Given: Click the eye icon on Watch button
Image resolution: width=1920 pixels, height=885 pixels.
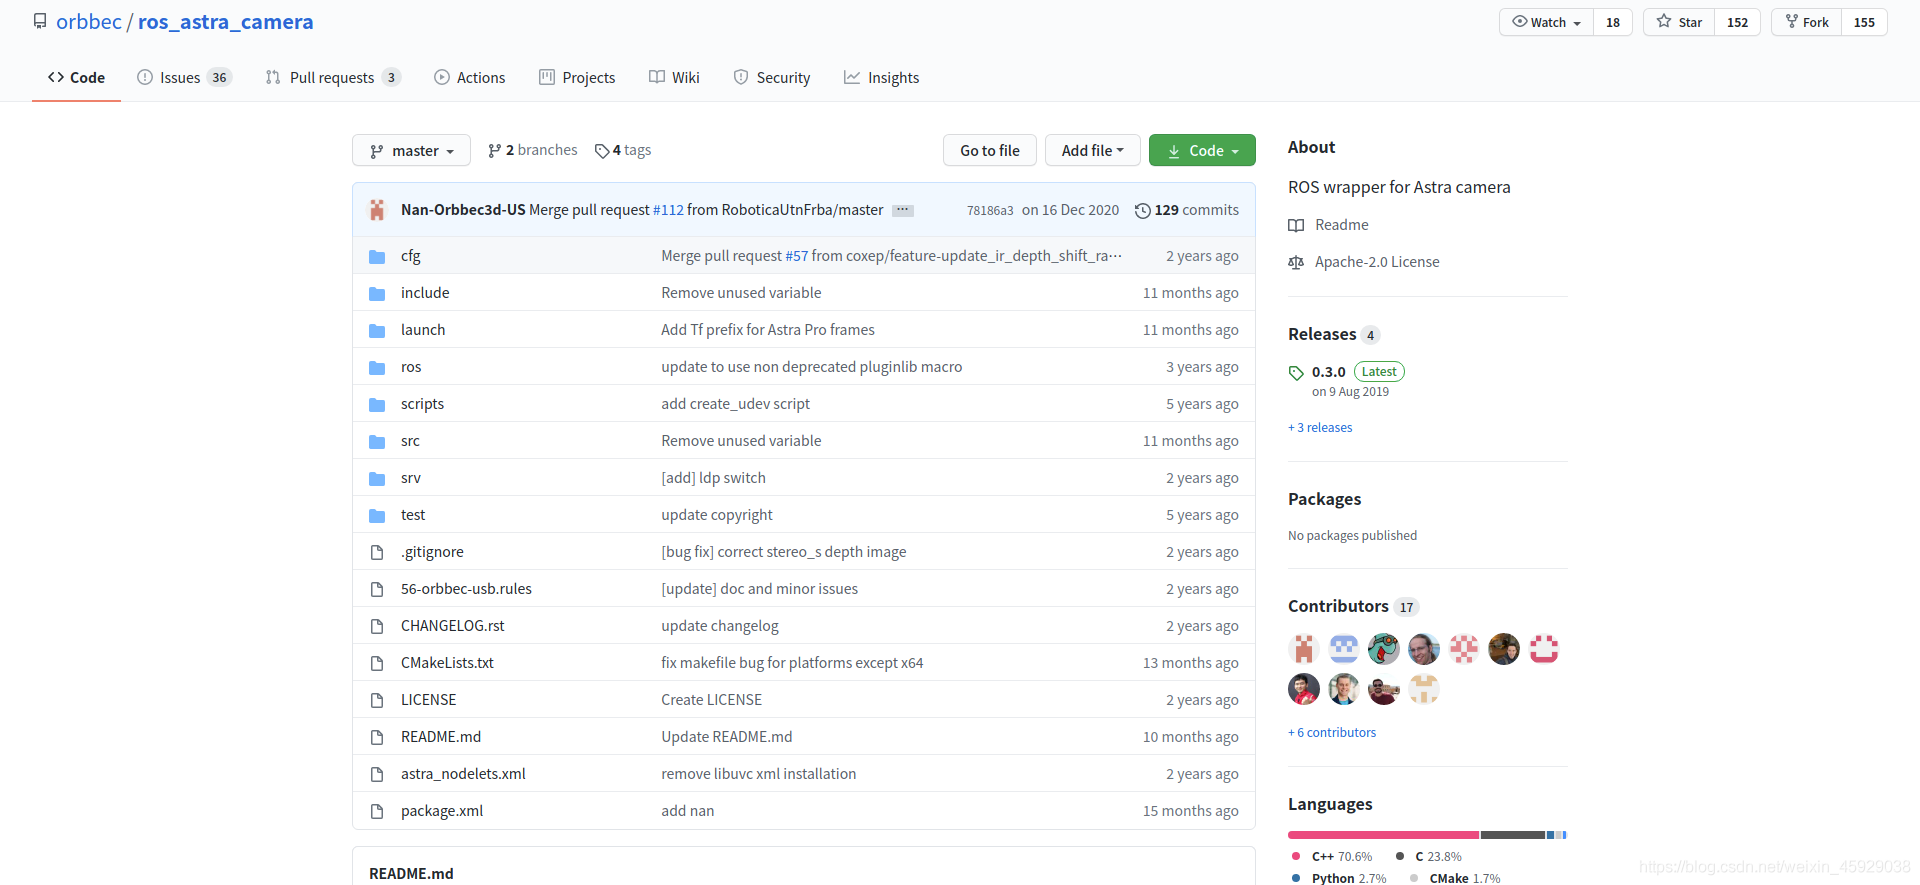Looking at the screenshot, I should pos(1520,21).
